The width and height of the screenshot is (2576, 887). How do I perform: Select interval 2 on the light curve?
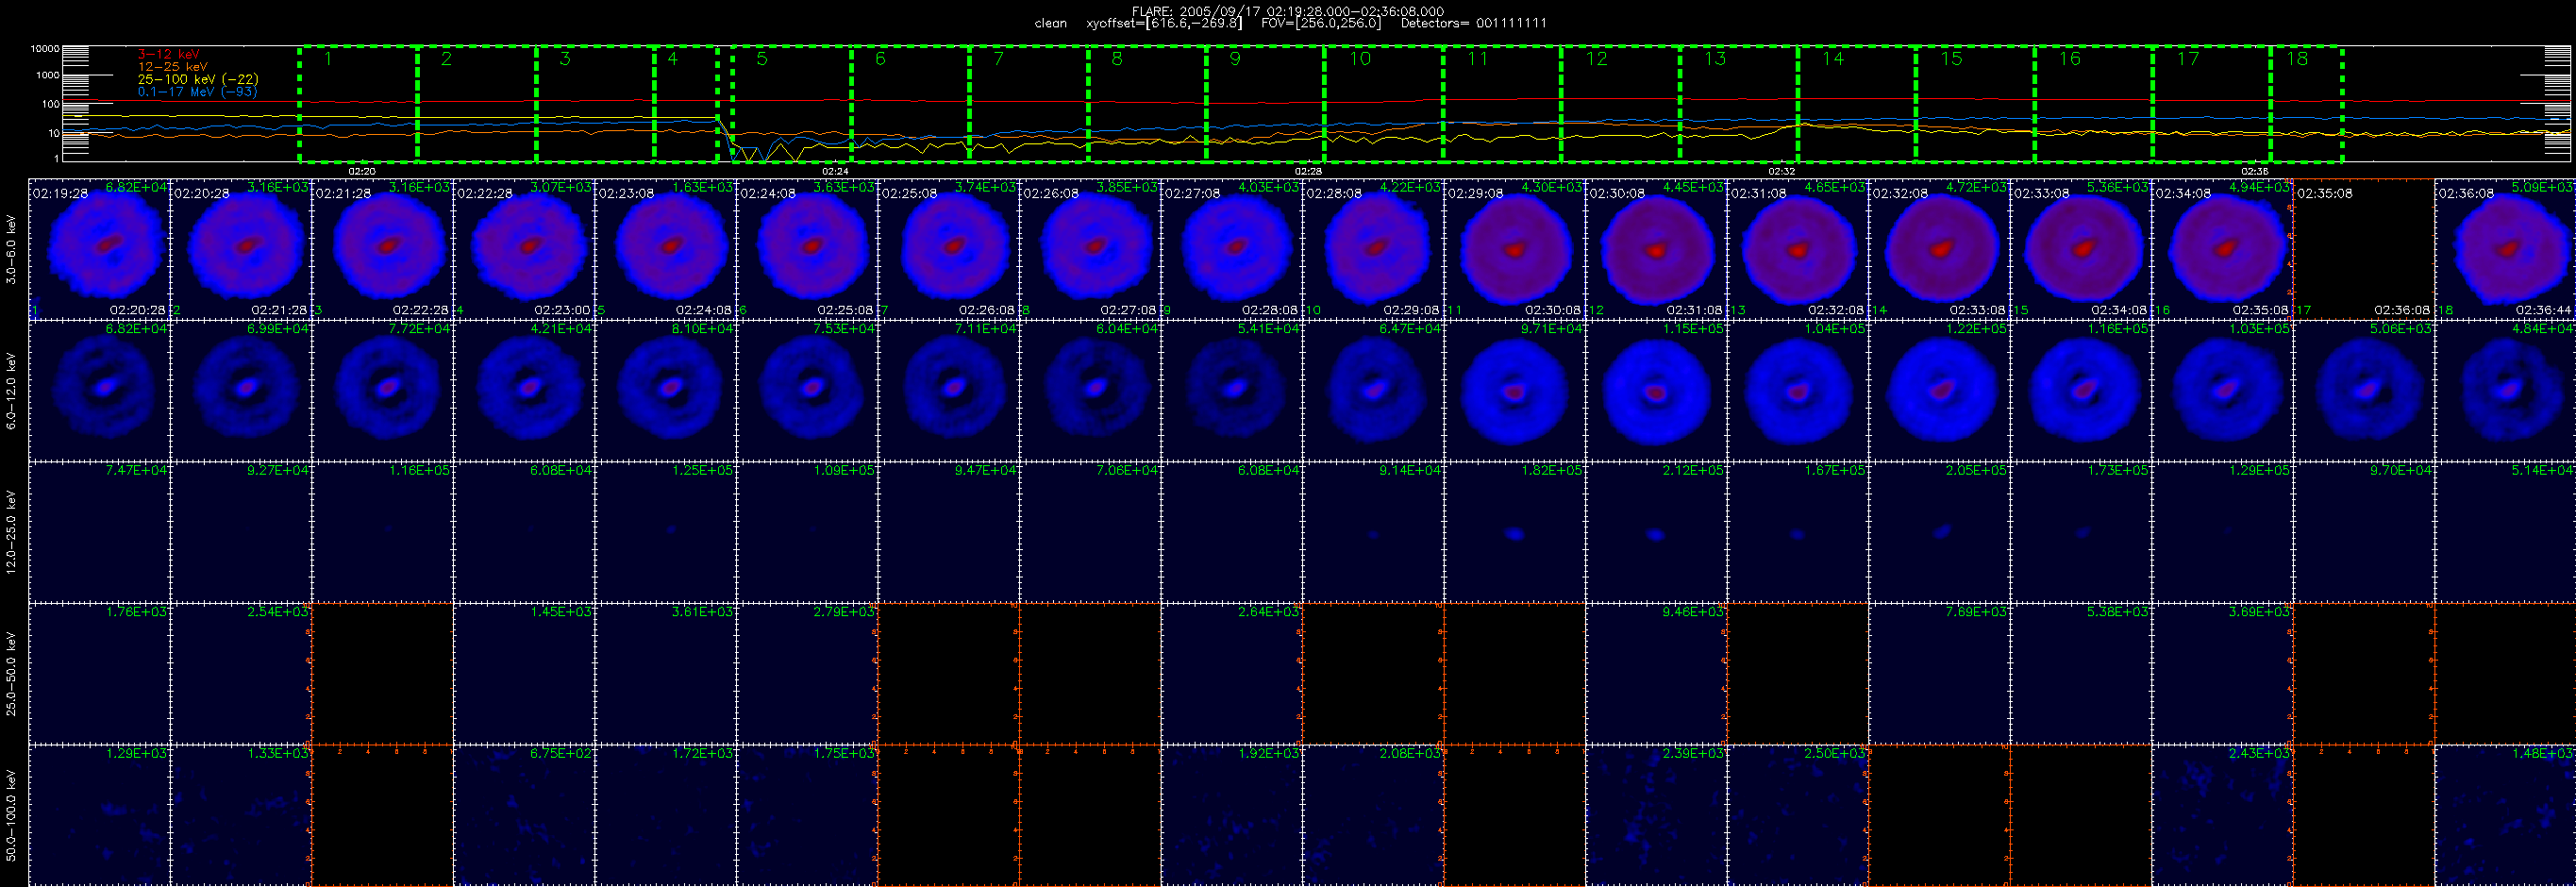[477, 104]
